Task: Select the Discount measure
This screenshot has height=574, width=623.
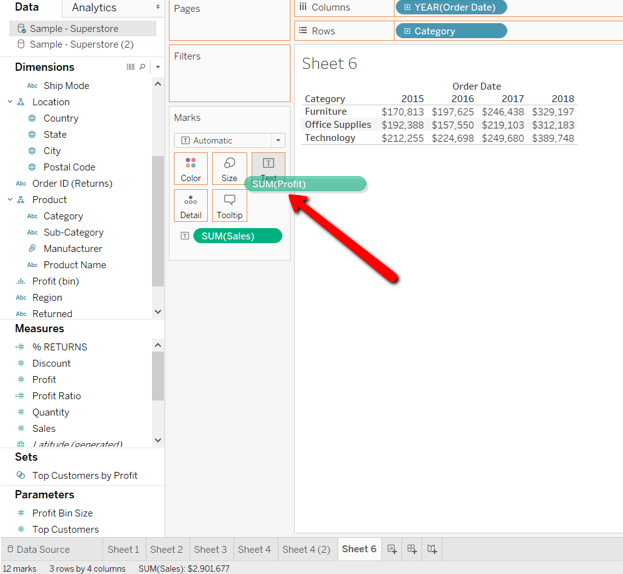Action: [51, 363]
